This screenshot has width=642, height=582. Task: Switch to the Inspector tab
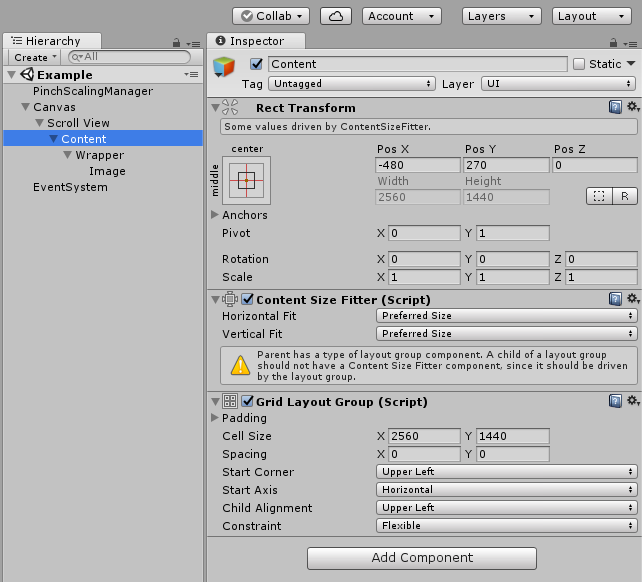(x=256, y=41)
